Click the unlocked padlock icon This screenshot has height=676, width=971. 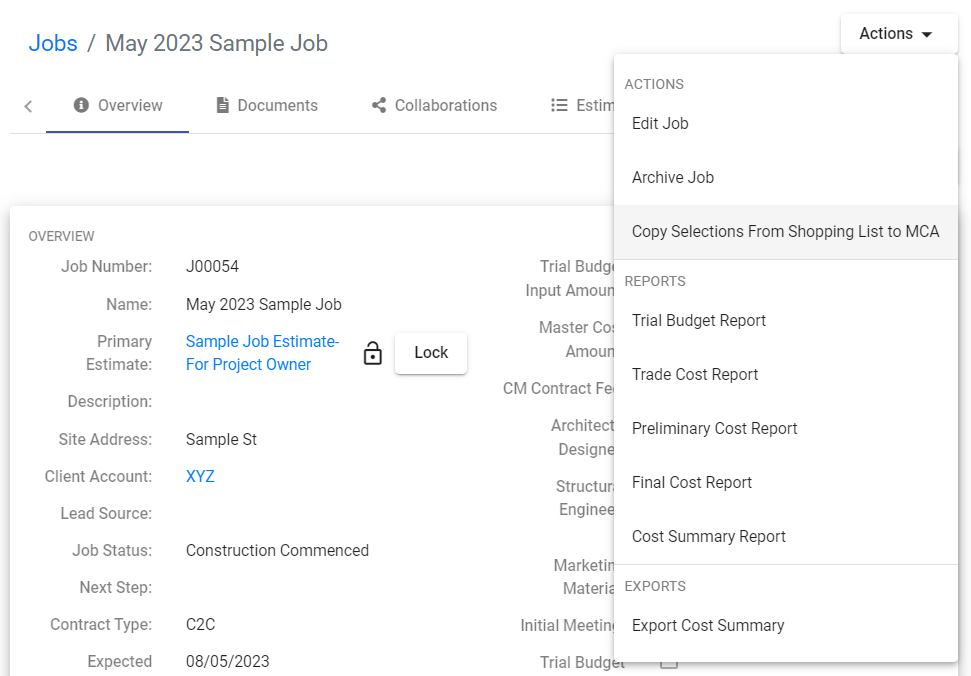[x=373, y=353]
